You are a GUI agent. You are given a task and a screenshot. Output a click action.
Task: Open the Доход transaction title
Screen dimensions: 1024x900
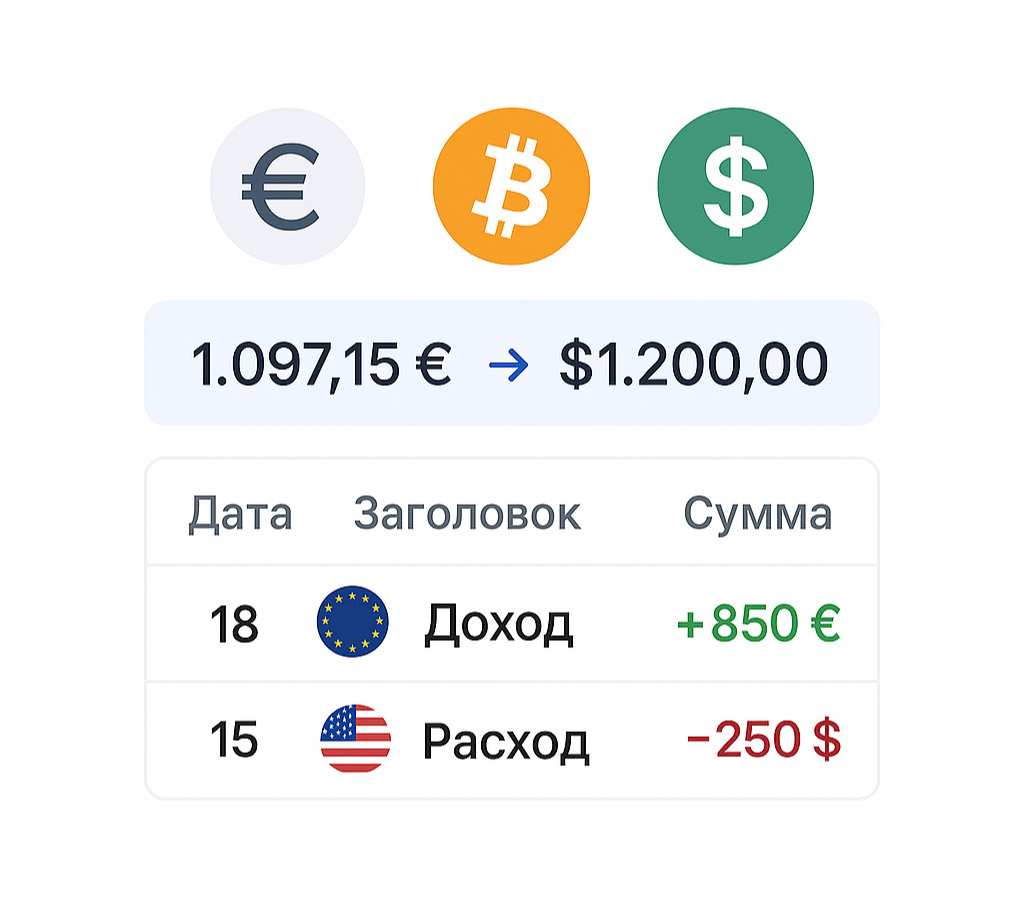tap(498, 624)
